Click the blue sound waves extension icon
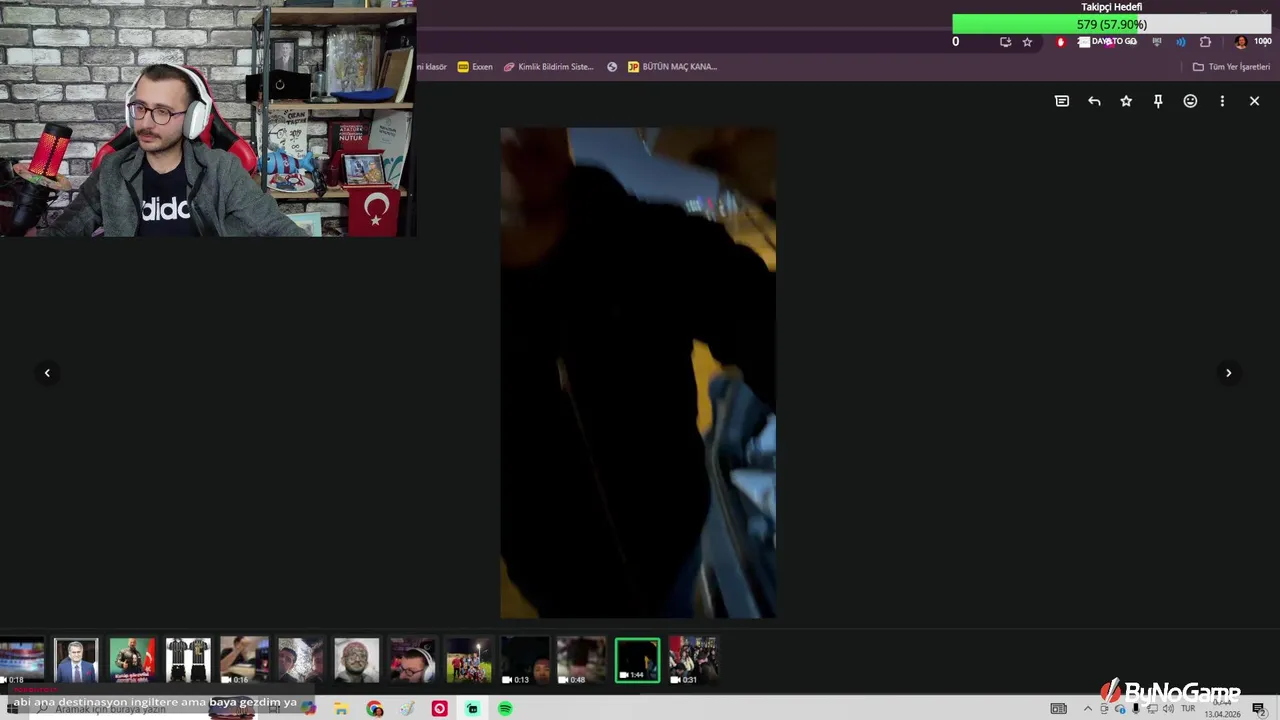The image size is (1280, 720). pyautogui.click(x=1181, y=42)
